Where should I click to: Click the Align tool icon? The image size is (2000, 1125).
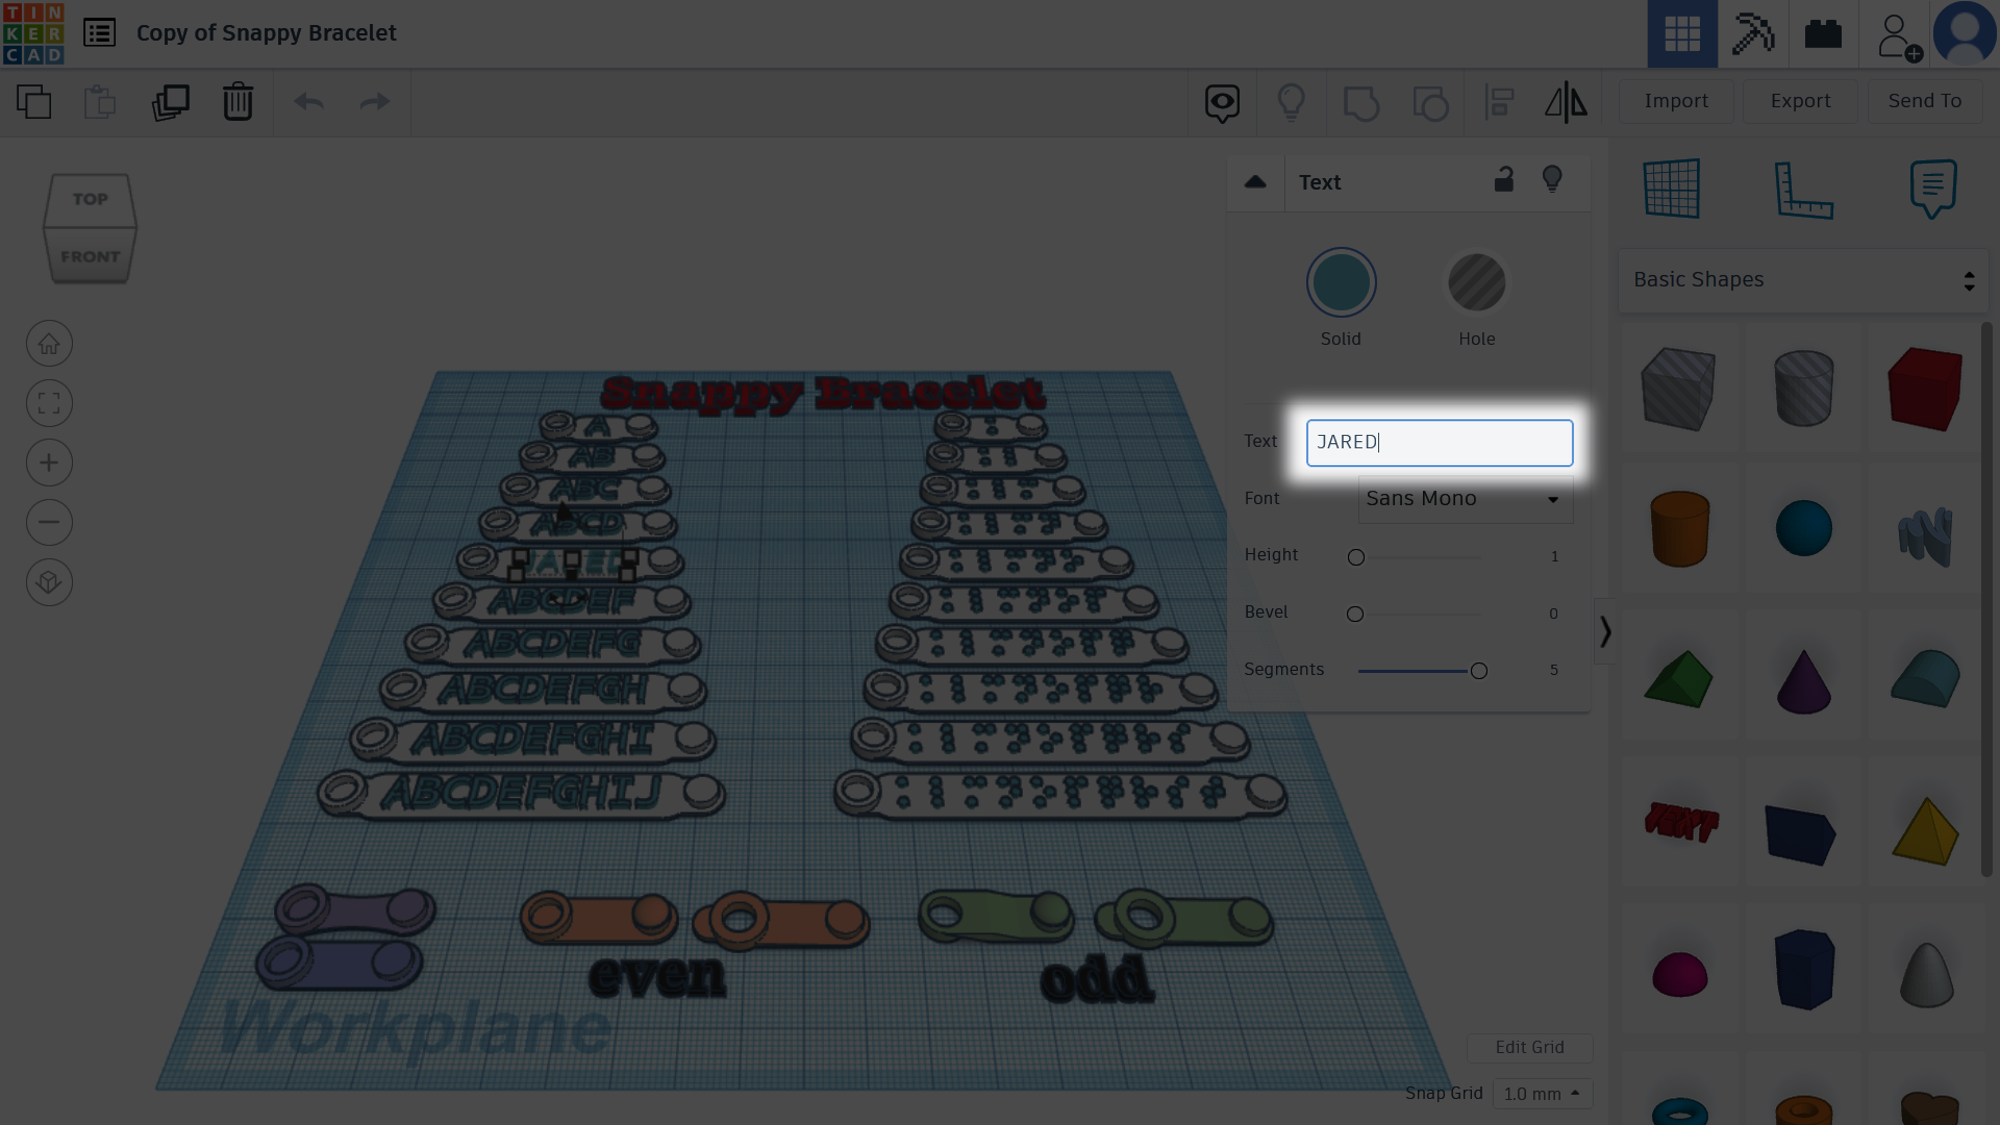click(x=1498, y=102)
